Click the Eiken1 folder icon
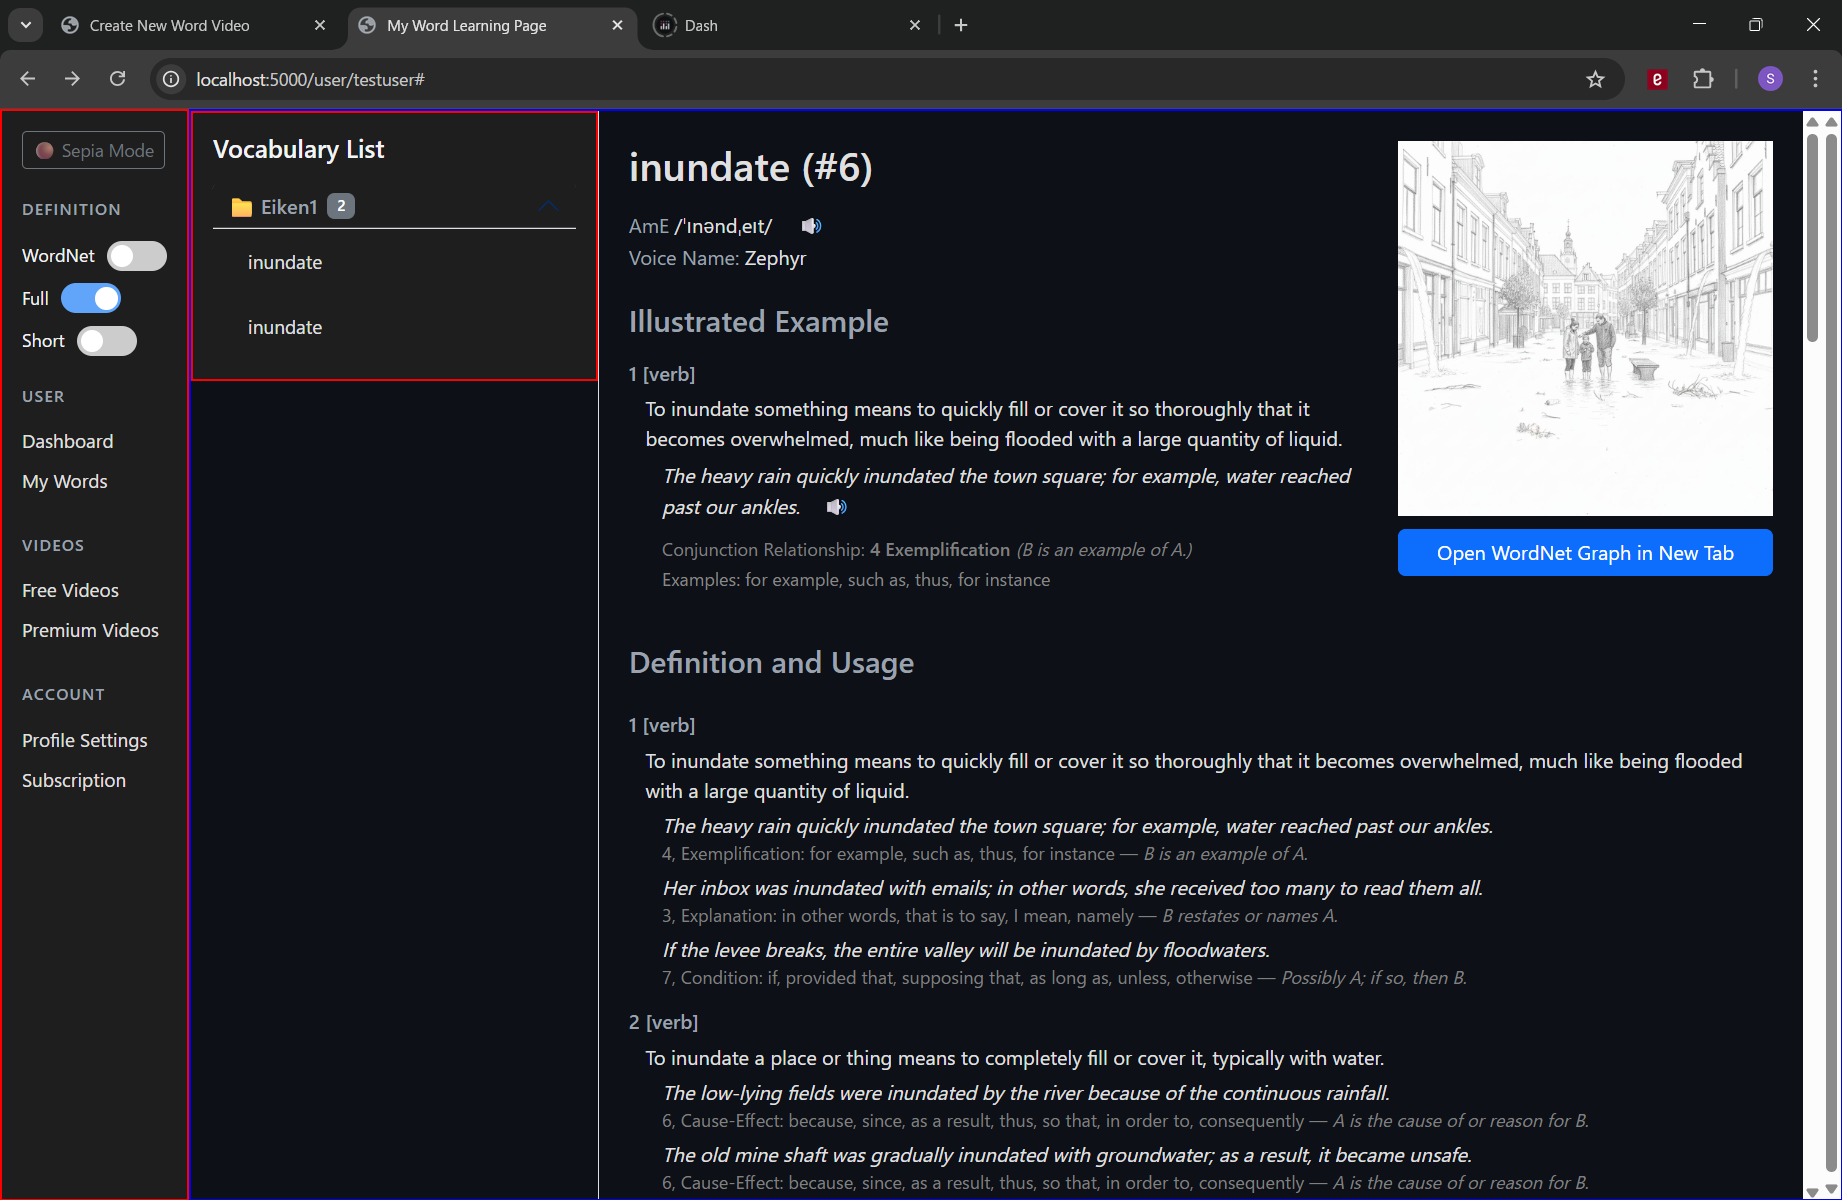The height and width of the screenshot is (1200, 1842). pyautogui.click(x=241, y=207)
